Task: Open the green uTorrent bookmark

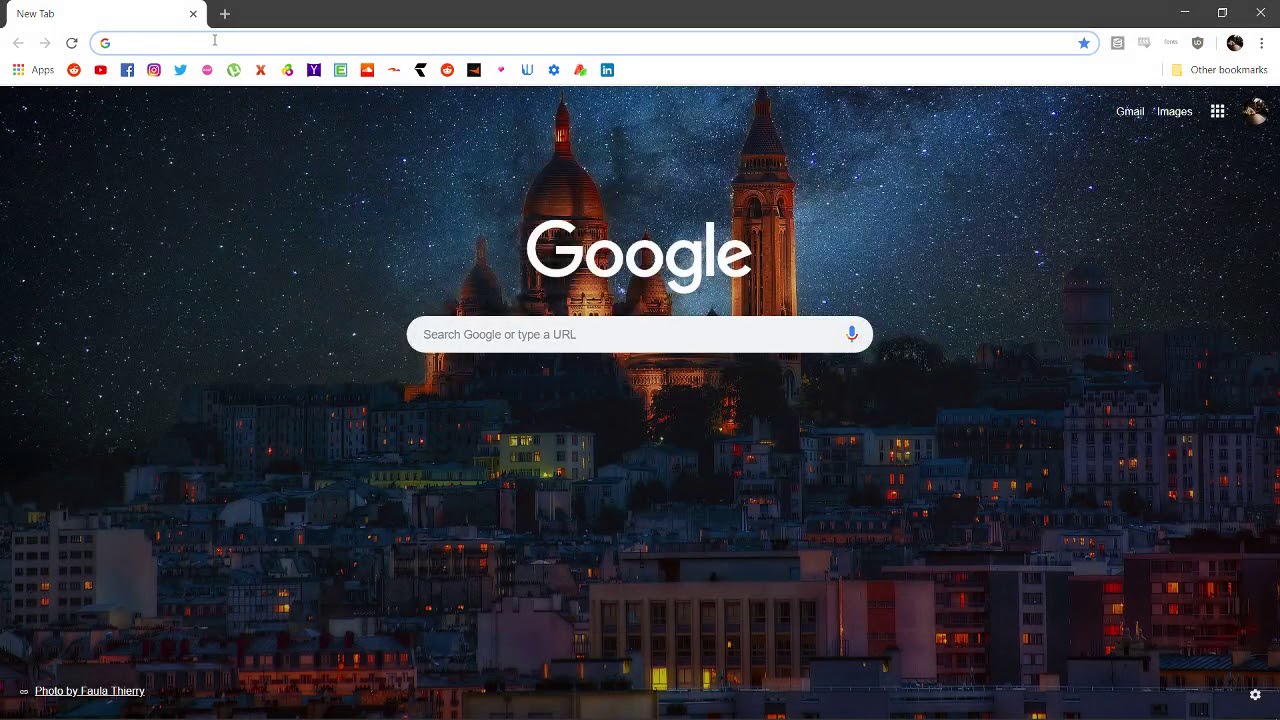Action: [x=234, y=70]
